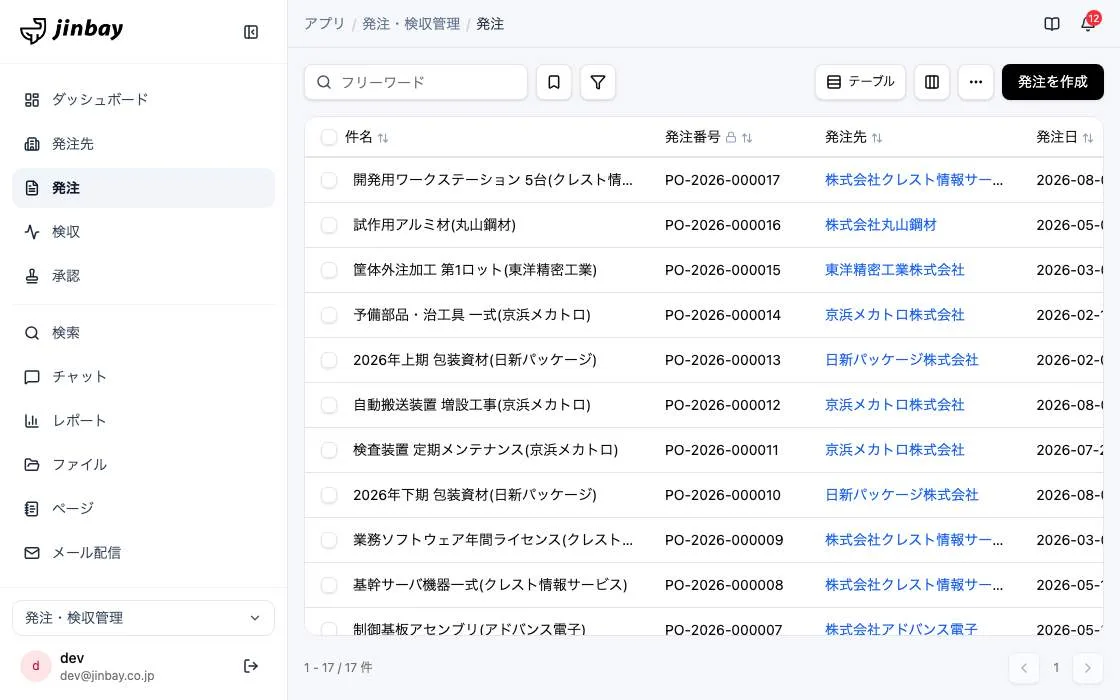Click the search magnifier icon in フリーワード box
Image resolution: width=1120 pixels, height=700 pixels.
(324, 82)
